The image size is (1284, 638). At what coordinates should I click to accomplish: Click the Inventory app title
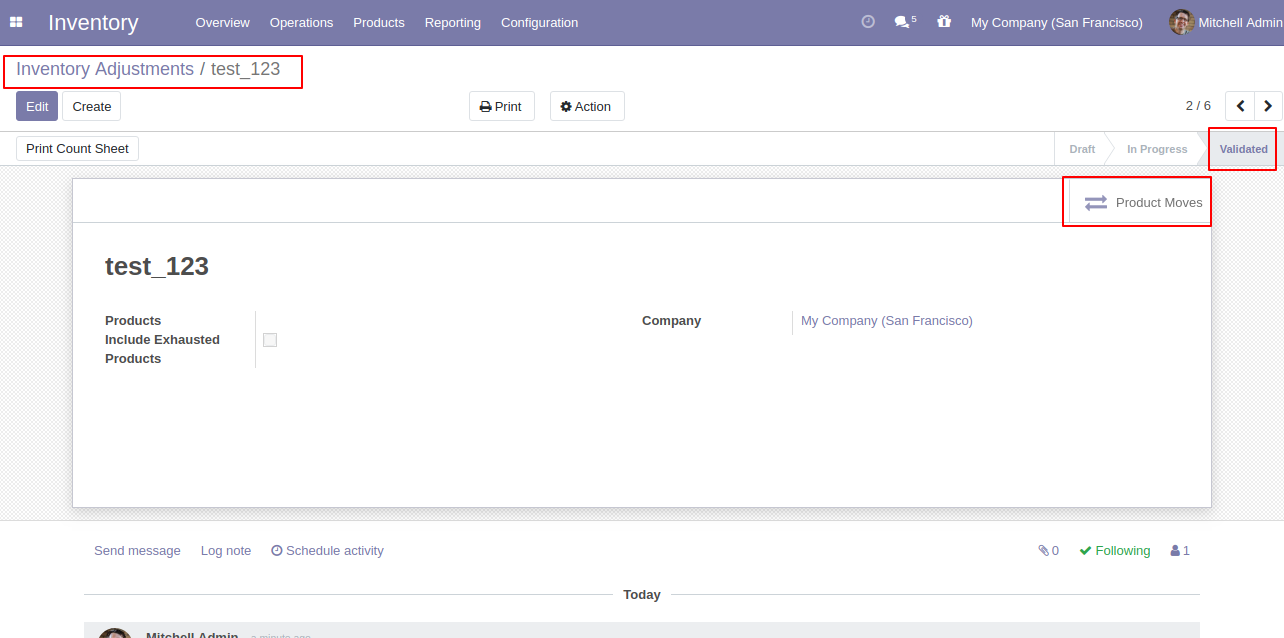(93, 22)
